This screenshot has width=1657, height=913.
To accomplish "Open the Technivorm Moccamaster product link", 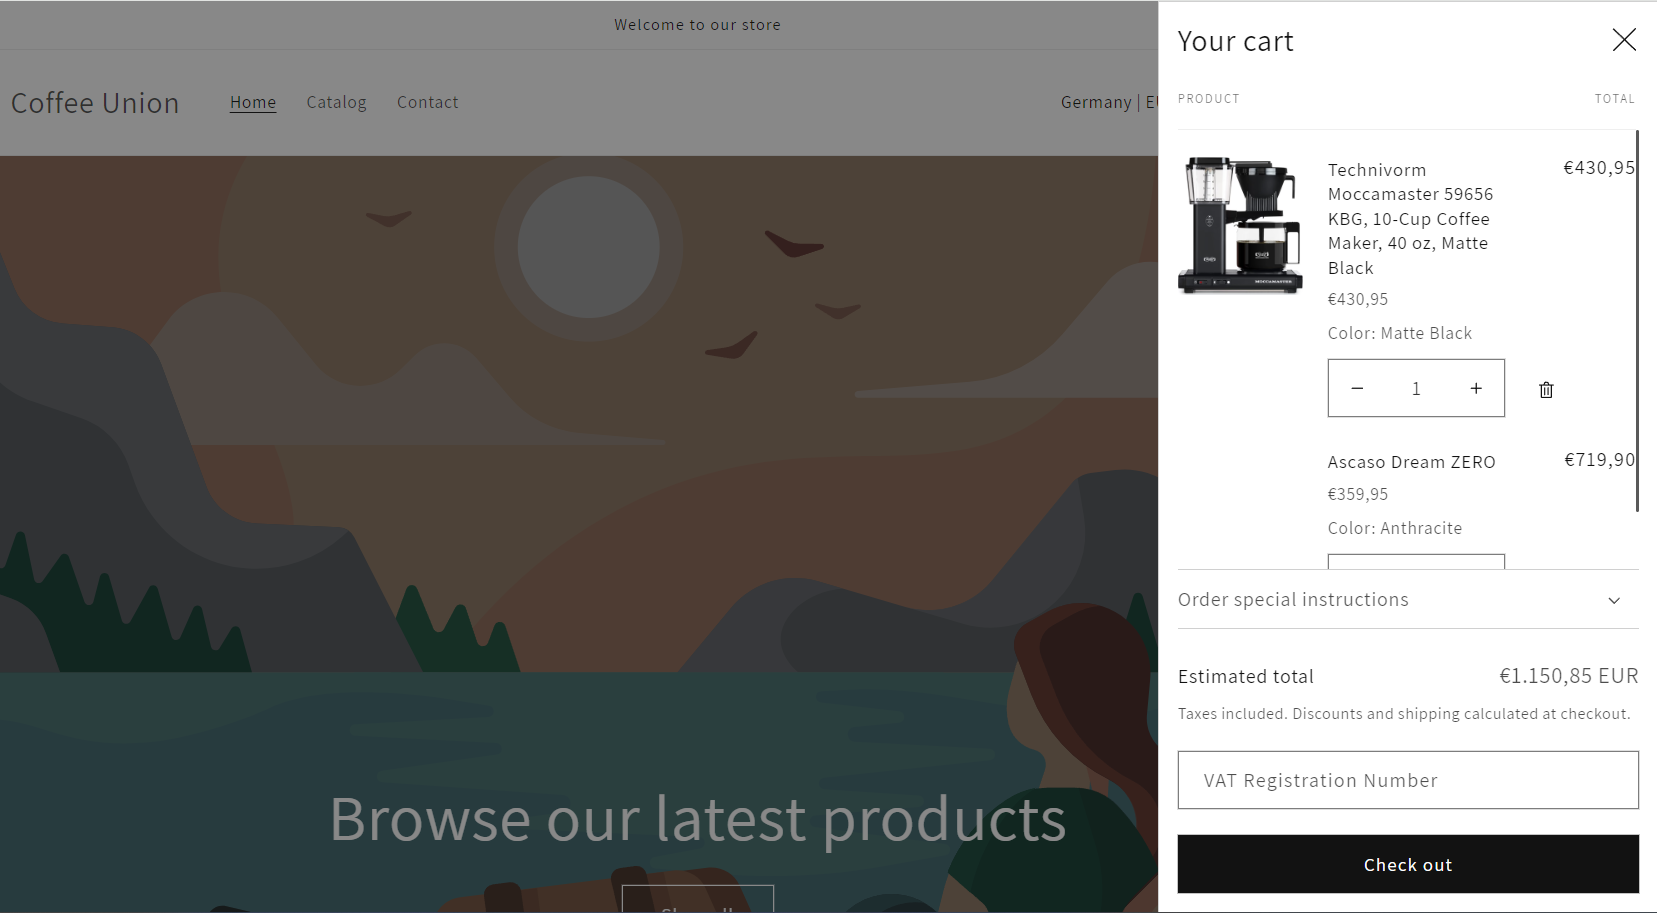I will pyautogui.click(x=1410, y=219).
